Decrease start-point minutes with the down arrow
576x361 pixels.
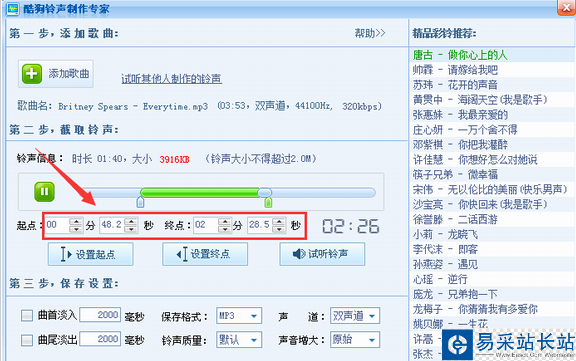click(76, 229)
